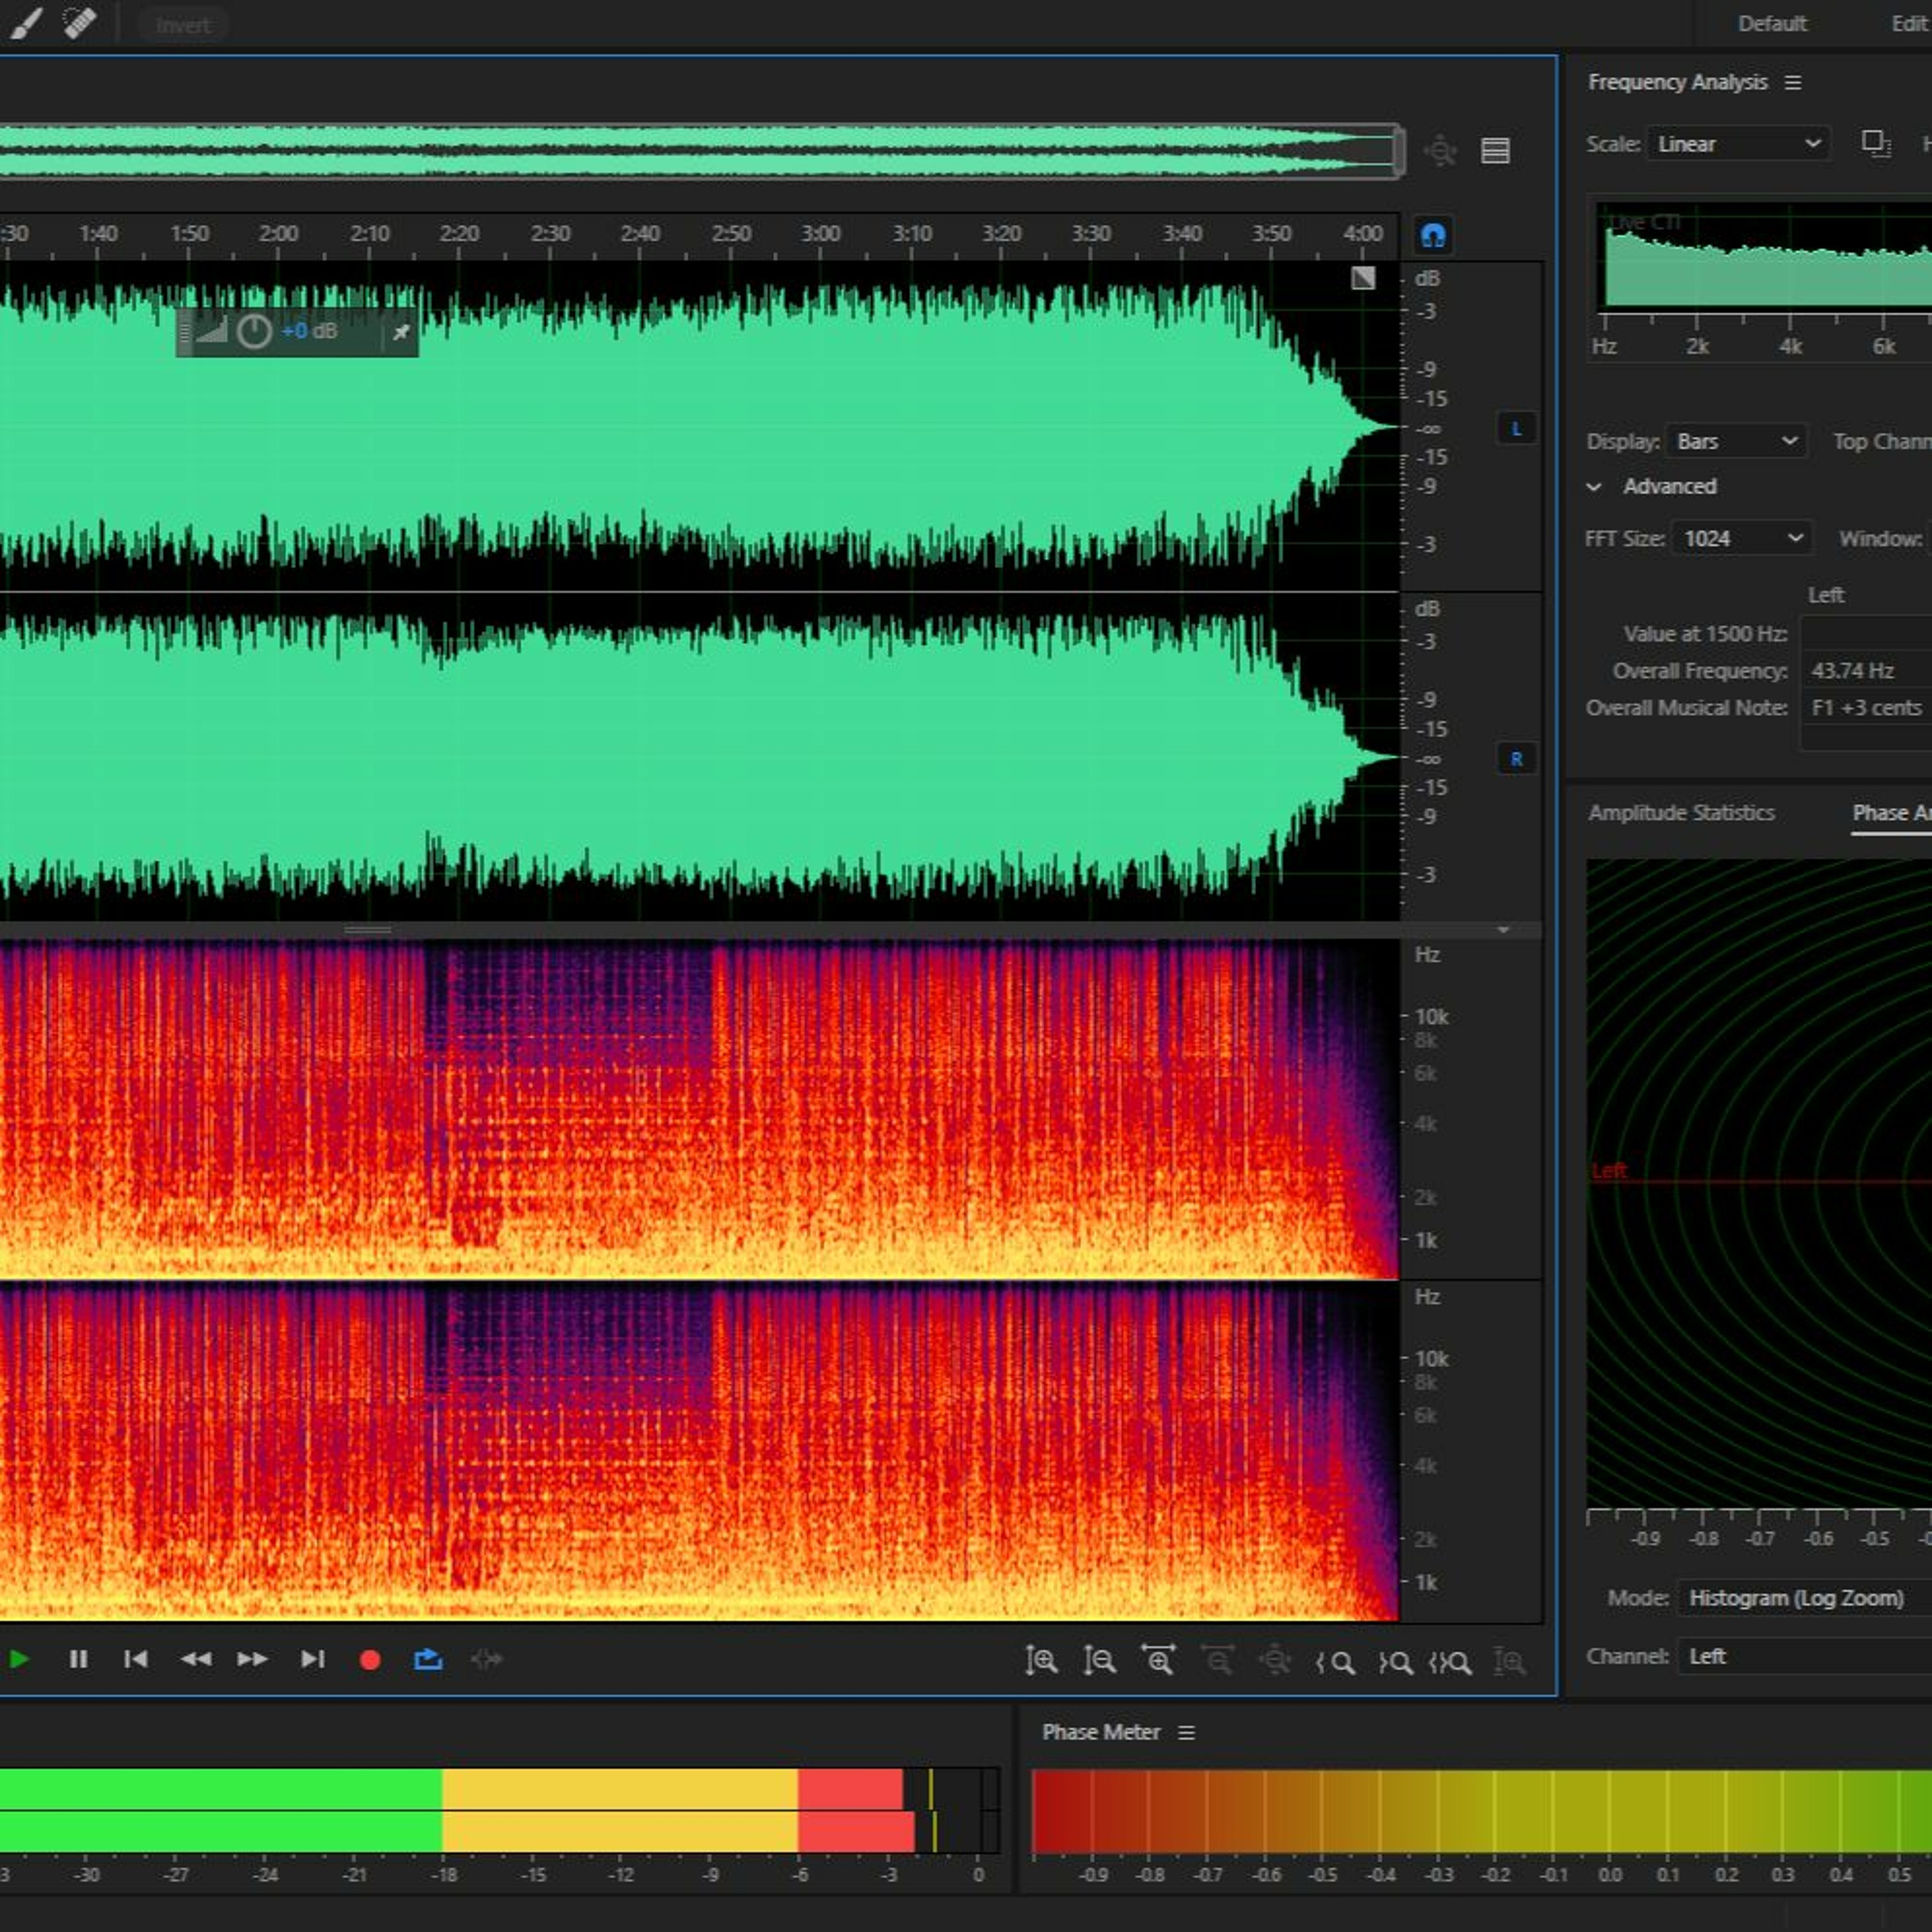Toggle Loop Playback
The width and height of the screenshot is (1932, 1932).
(x=428, y=1660)
